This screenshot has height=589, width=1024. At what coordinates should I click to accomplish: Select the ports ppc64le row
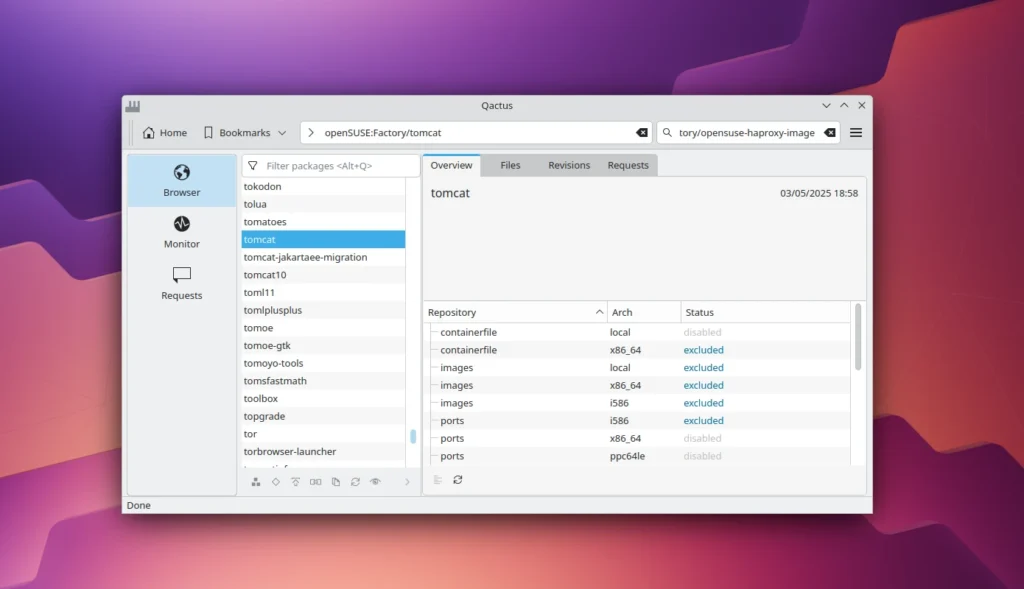(x=637, y=456)
